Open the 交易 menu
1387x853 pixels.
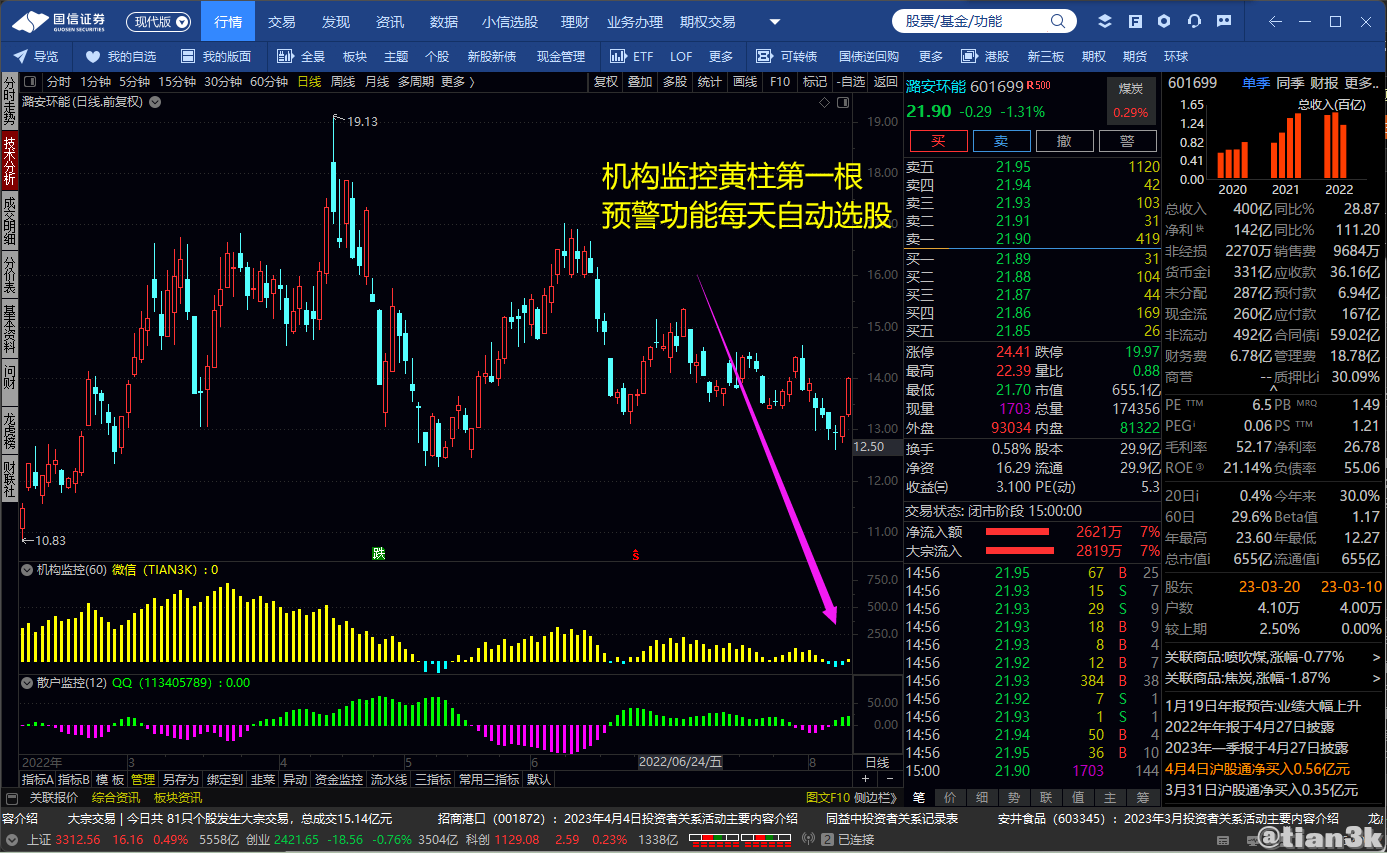click(282, 21)
